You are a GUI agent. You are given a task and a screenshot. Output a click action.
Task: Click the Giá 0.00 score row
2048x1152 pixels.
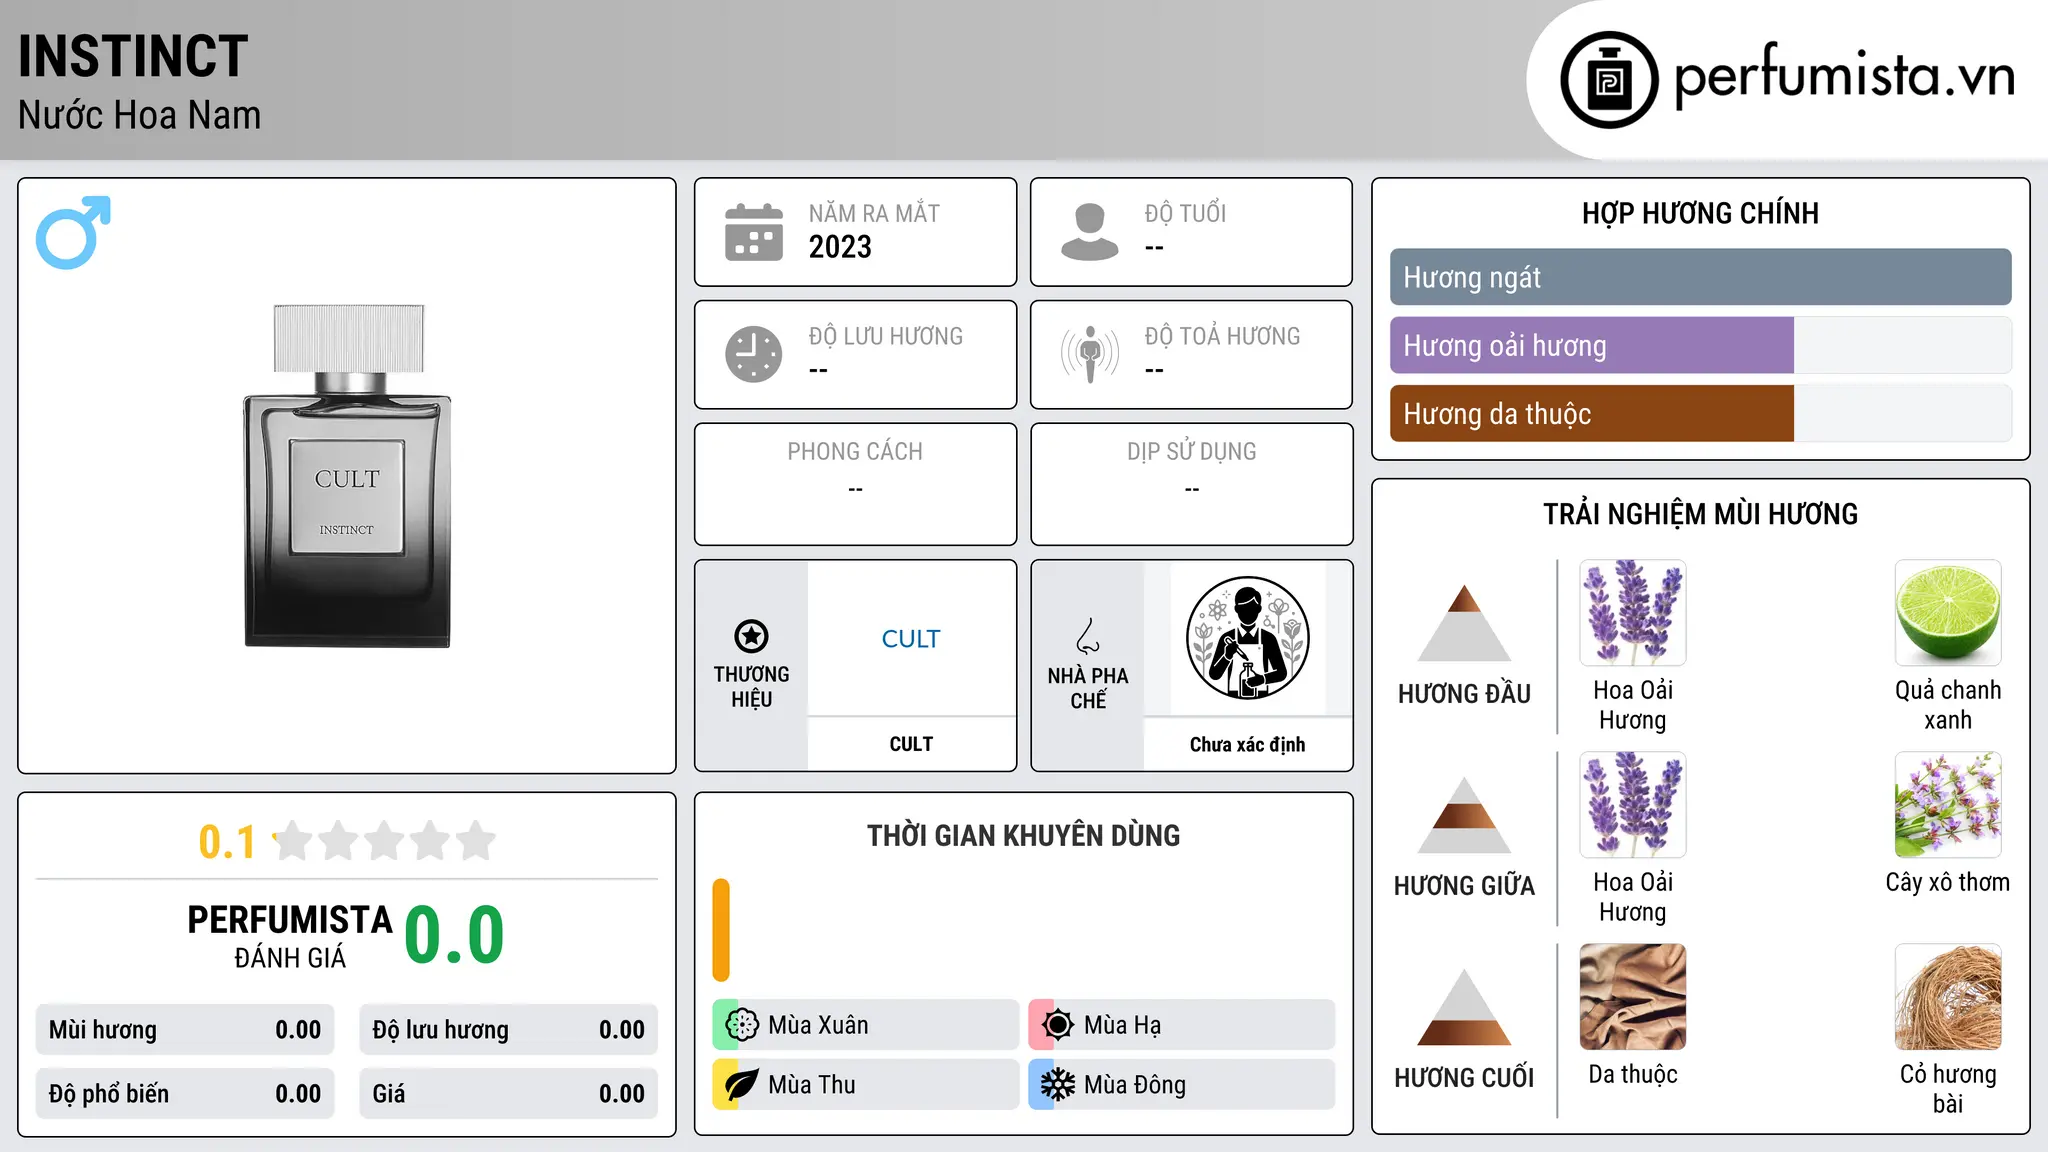(x=508, y=1094)
